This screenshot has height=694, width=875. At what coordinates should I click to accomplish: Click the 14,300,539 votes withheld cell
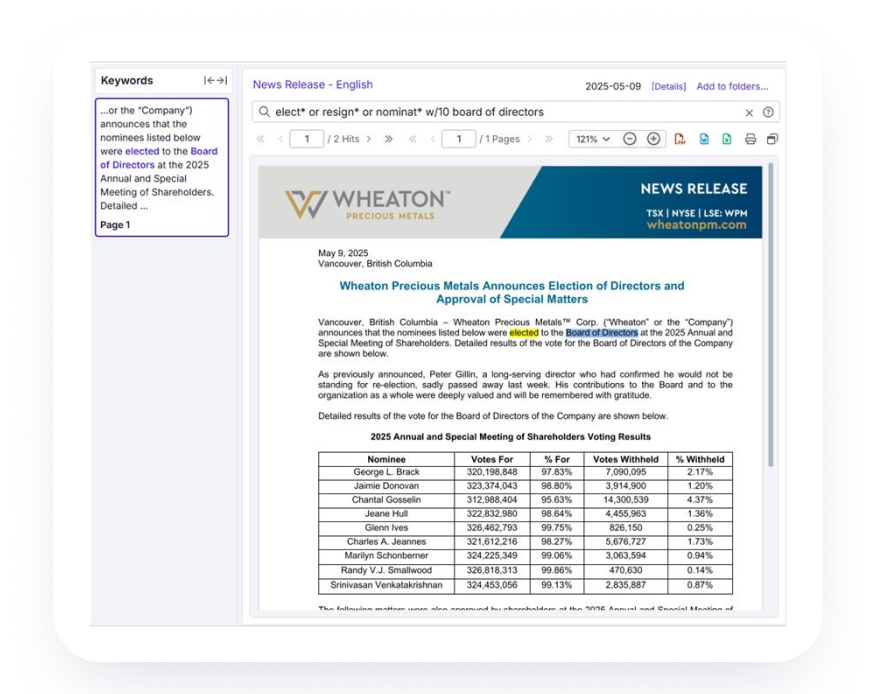tap(626, 500)
